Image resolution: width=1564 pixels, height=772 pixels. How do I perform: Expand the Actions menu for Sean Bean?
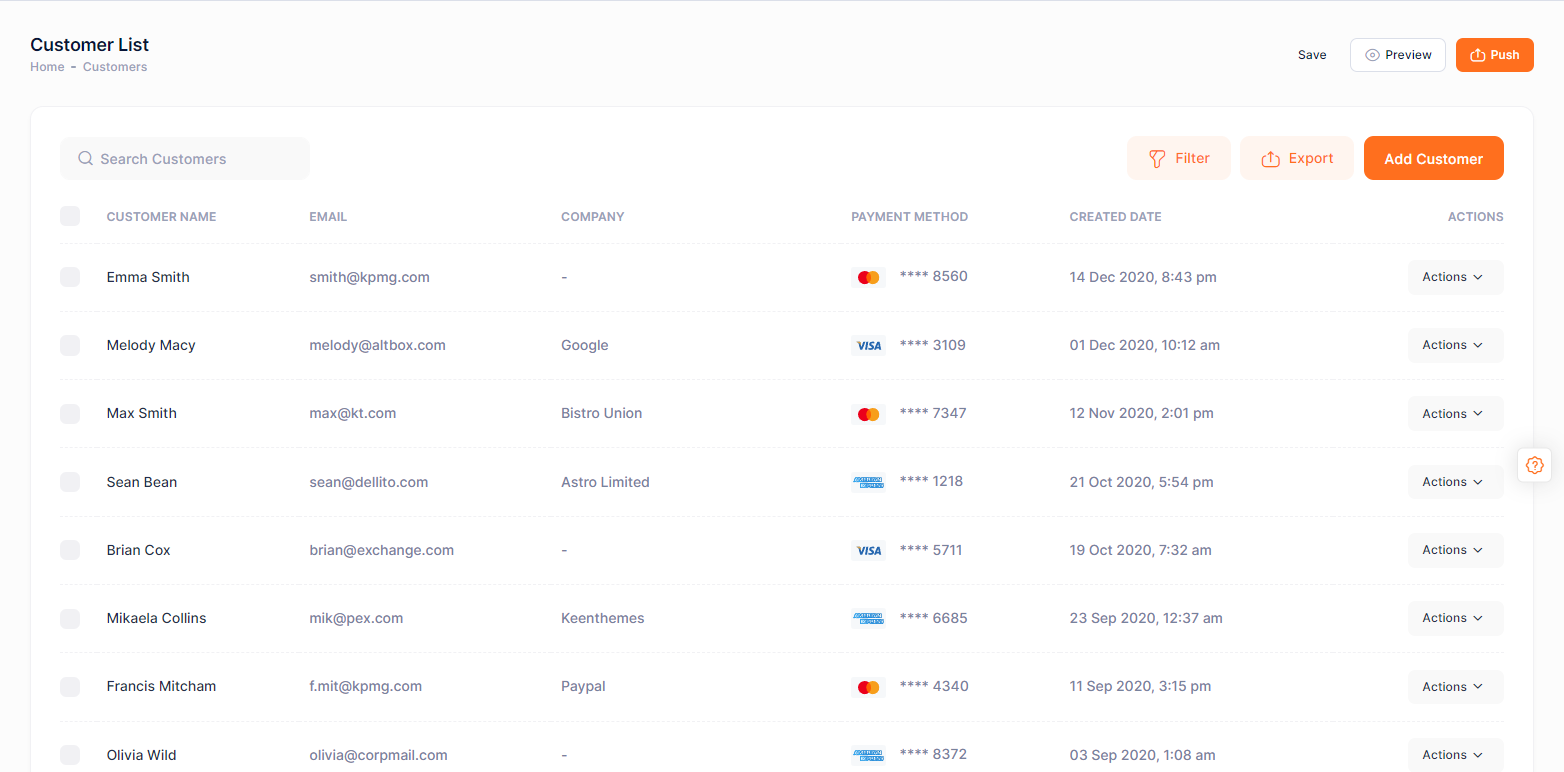1455,482
